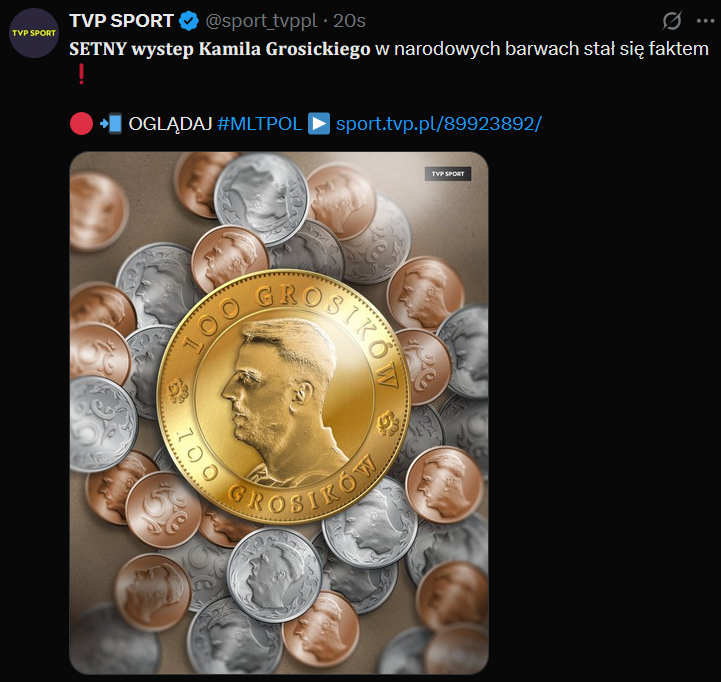Image resolution: width=721 pixels, height=682 pixels.
Task: Open the @sport_tvppl handle
Action: click(x=261, y=21)
